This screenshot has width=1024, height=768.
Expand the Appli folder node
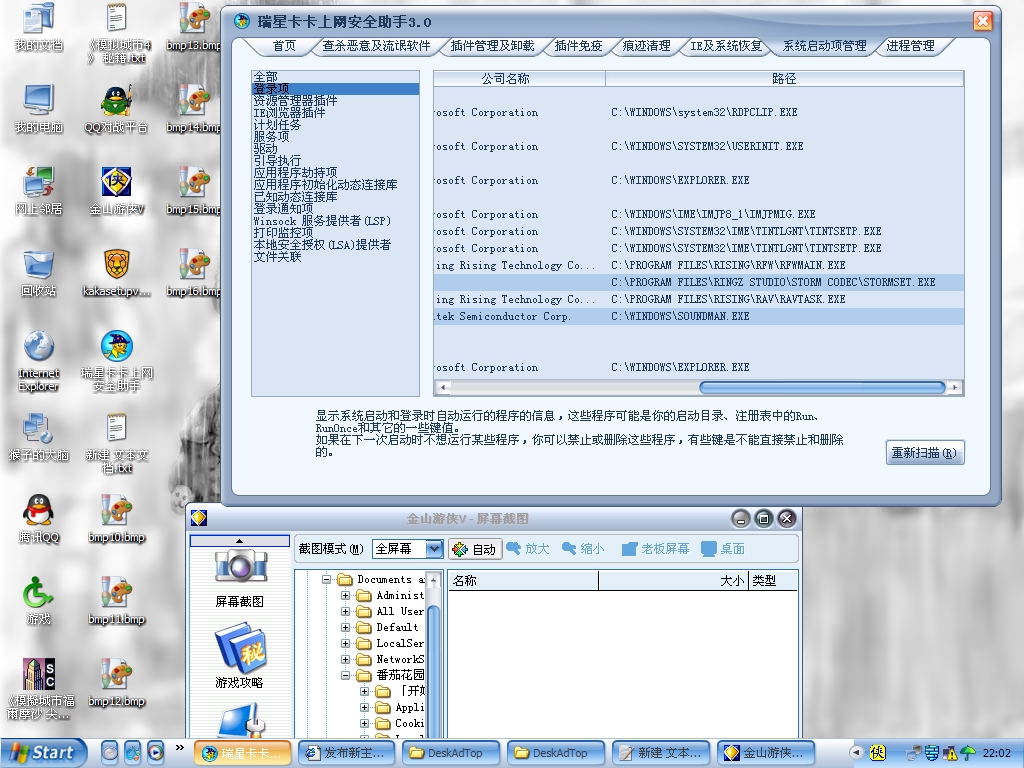[x=364, y=707]
